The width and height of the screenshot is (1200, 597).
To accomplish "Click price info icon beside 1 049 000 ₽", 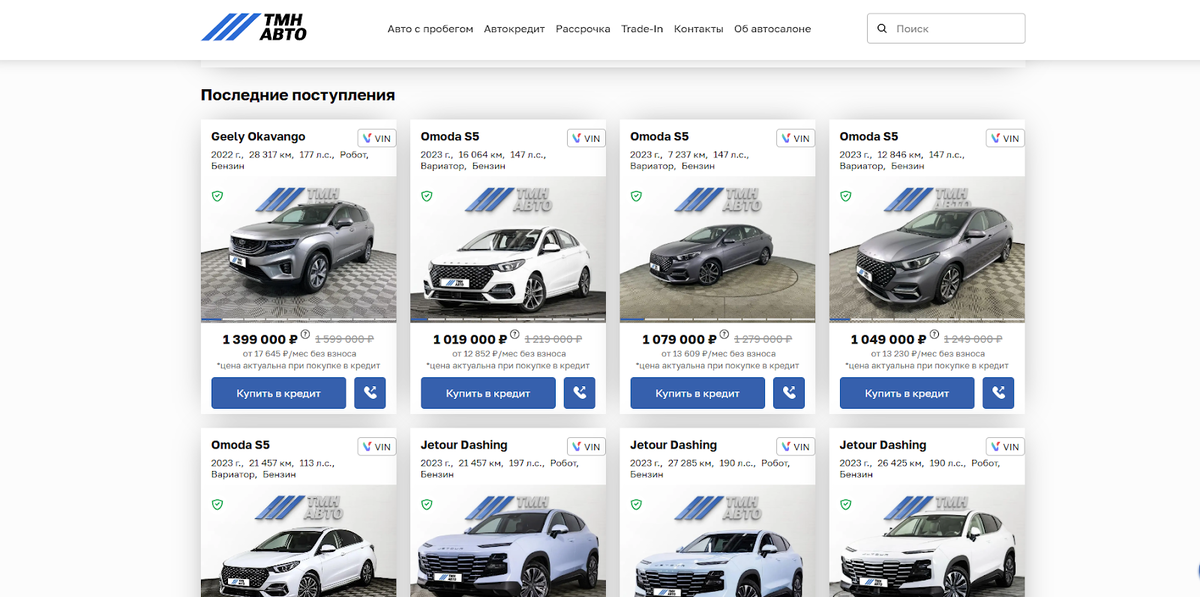I will pos(933,335).
